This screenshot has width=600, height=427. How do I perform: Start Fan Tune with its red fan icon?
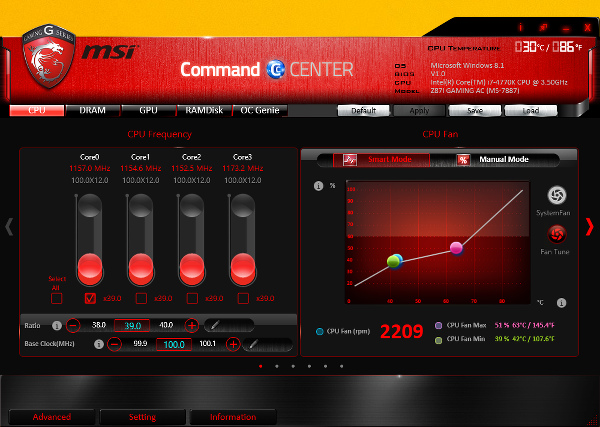557,234
